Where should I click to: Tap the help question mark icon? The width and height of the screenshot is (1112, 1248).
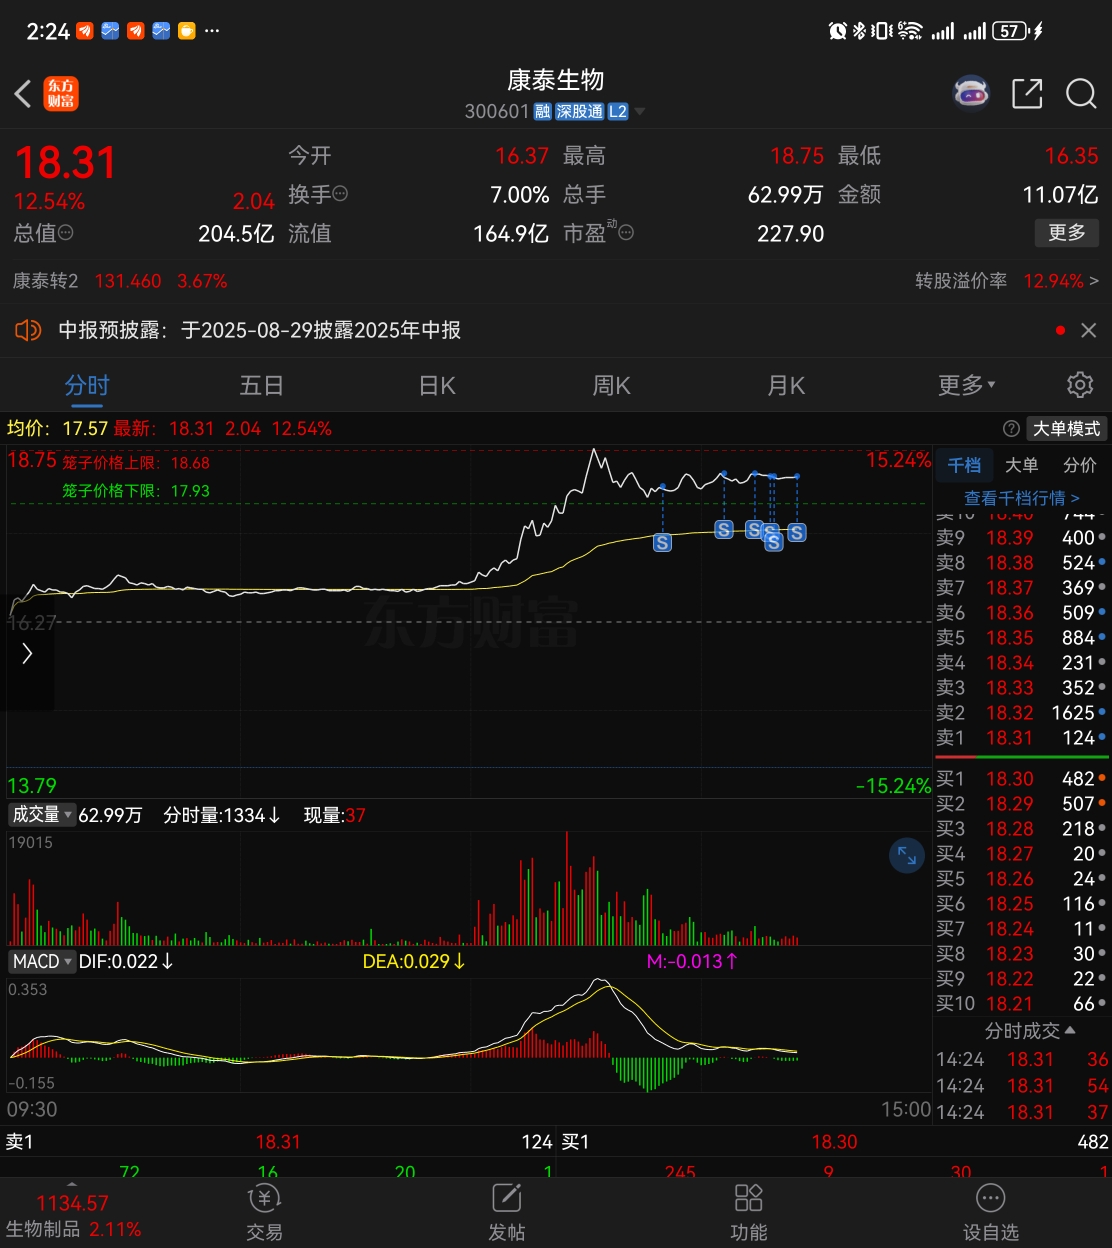pos(1011,429)
